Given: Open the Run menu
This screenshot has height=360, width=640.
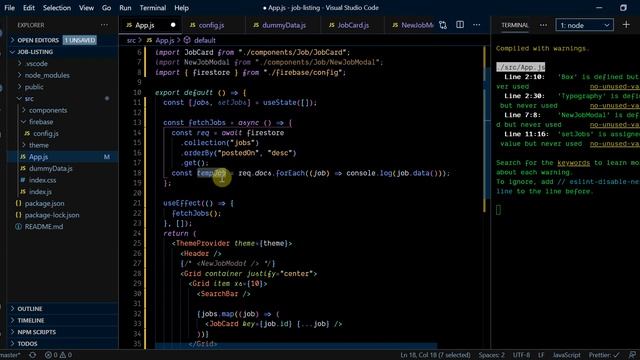Looking at the screenshot, I should coord(125,8).
